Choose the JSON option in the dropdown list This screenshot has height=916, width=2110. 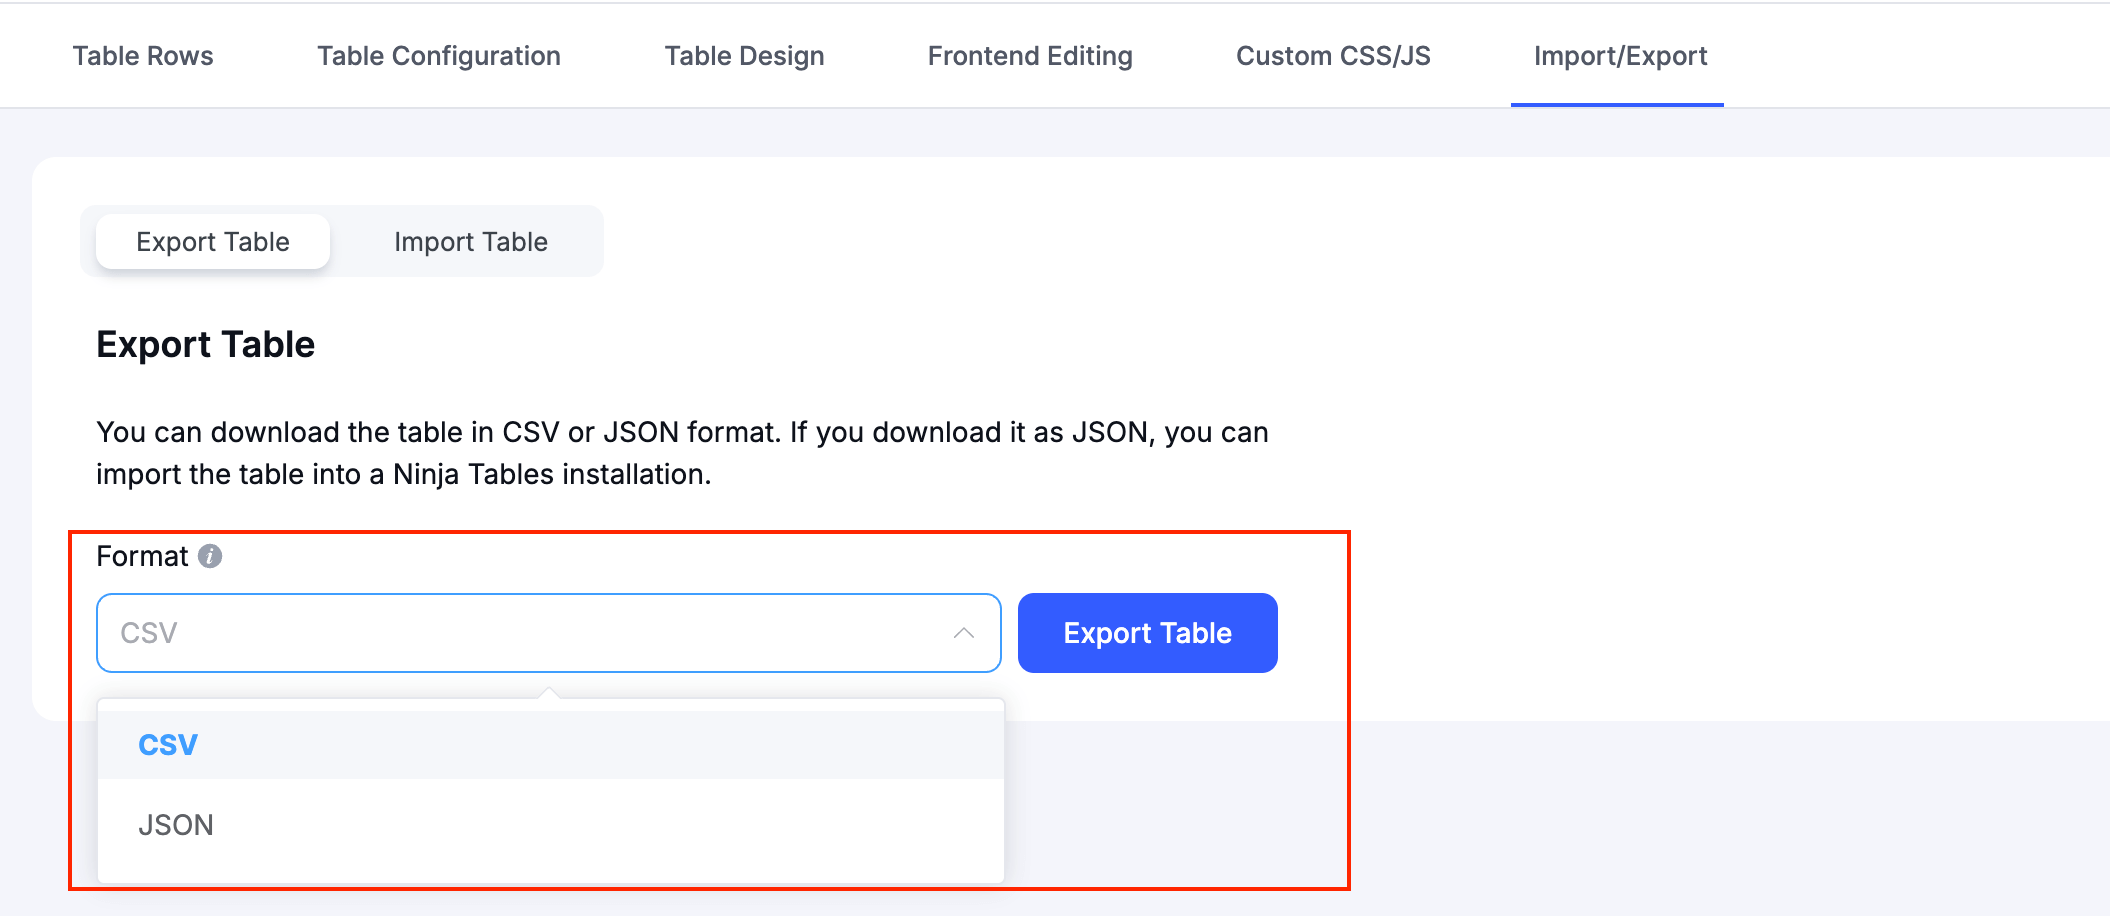point(551,825)
